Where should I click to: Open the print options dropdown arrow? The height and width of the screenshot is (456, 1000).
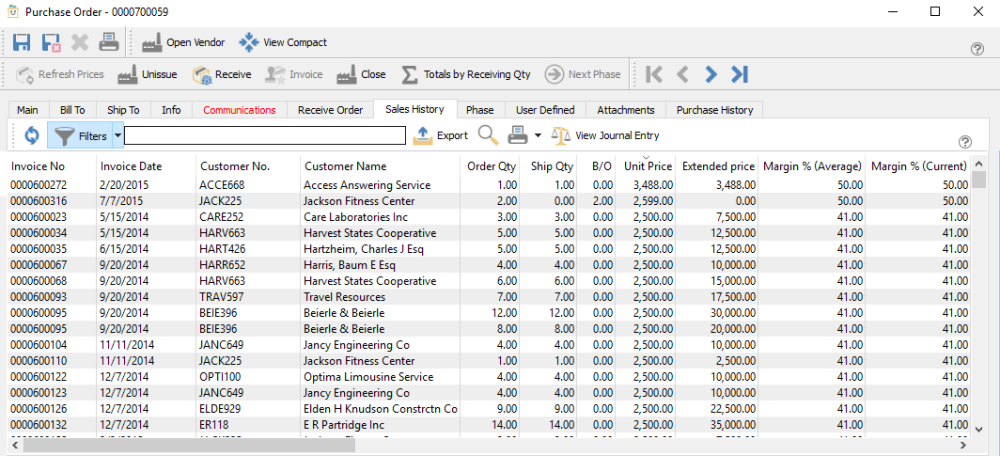pos(538,136)
